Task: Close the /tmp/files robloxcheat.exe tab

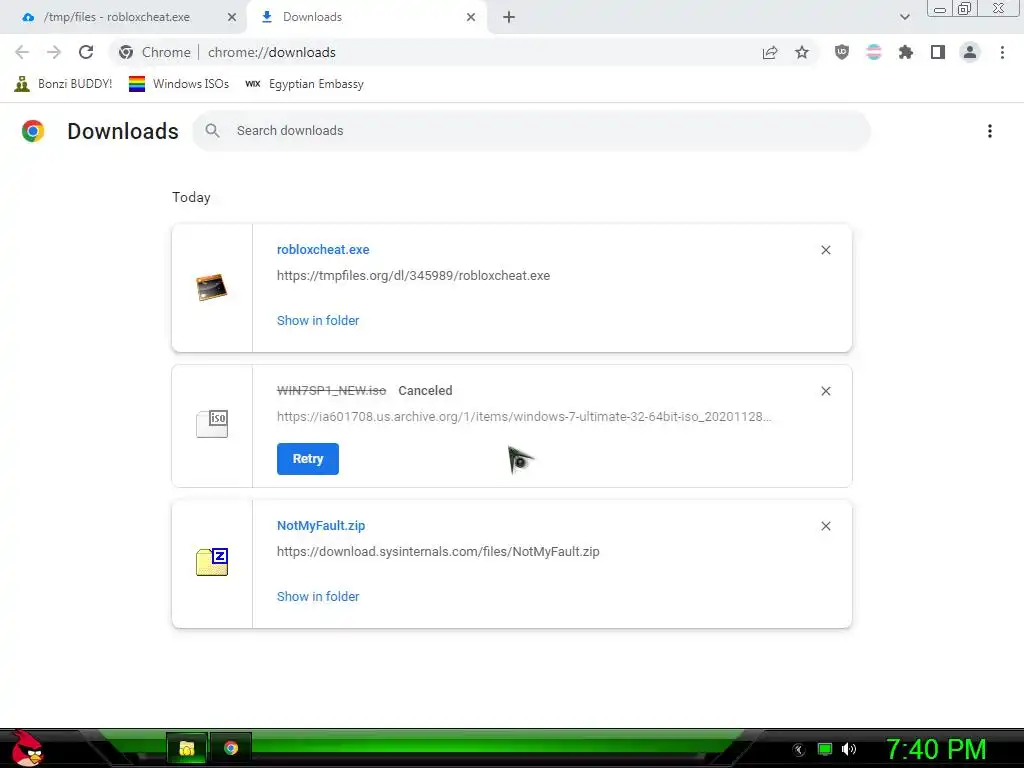Action: point(232,17)
